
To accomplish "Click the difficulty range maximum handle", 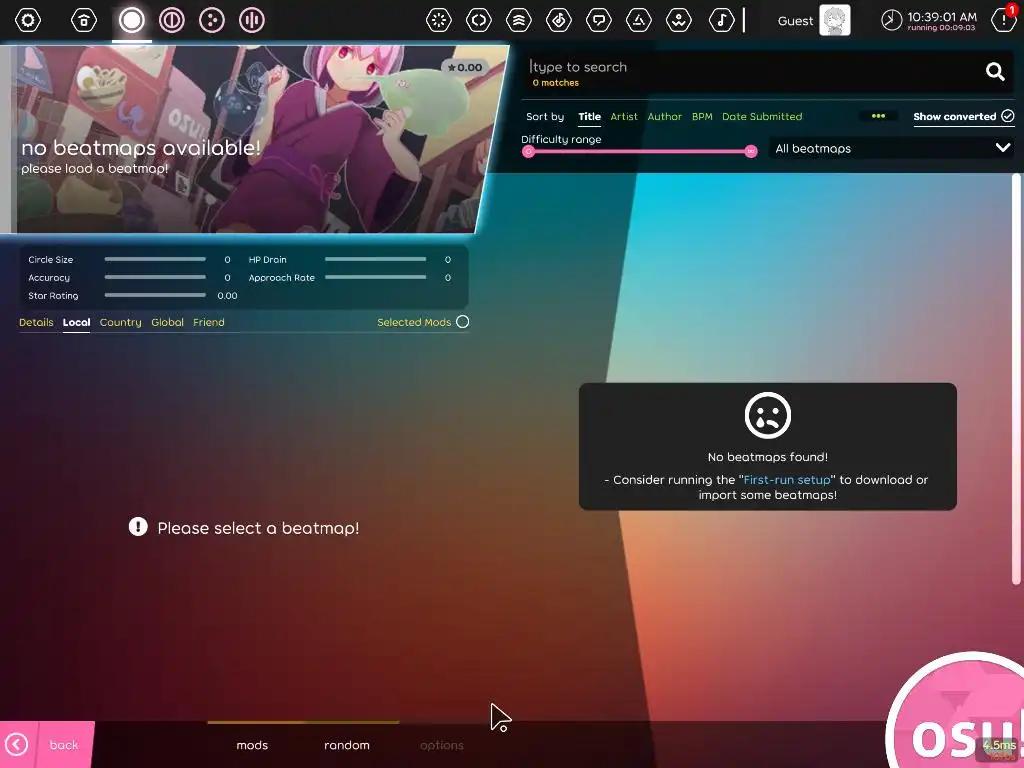I will point(751,152).
